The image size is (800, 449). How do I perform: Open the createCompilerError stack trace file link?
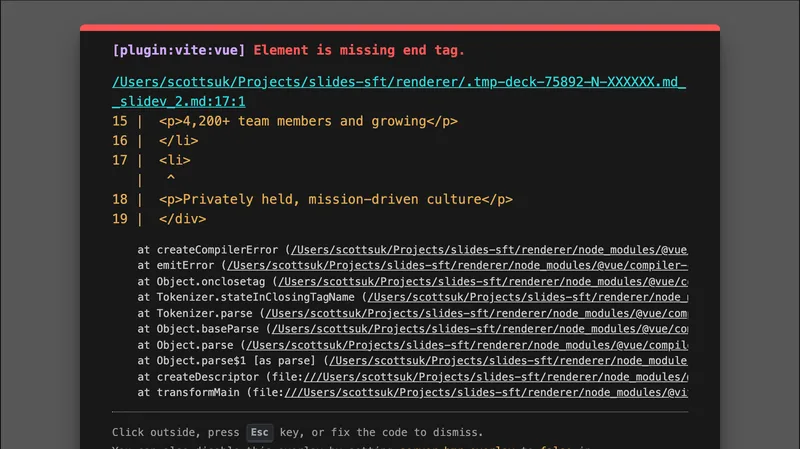click(x=488, y=249)
